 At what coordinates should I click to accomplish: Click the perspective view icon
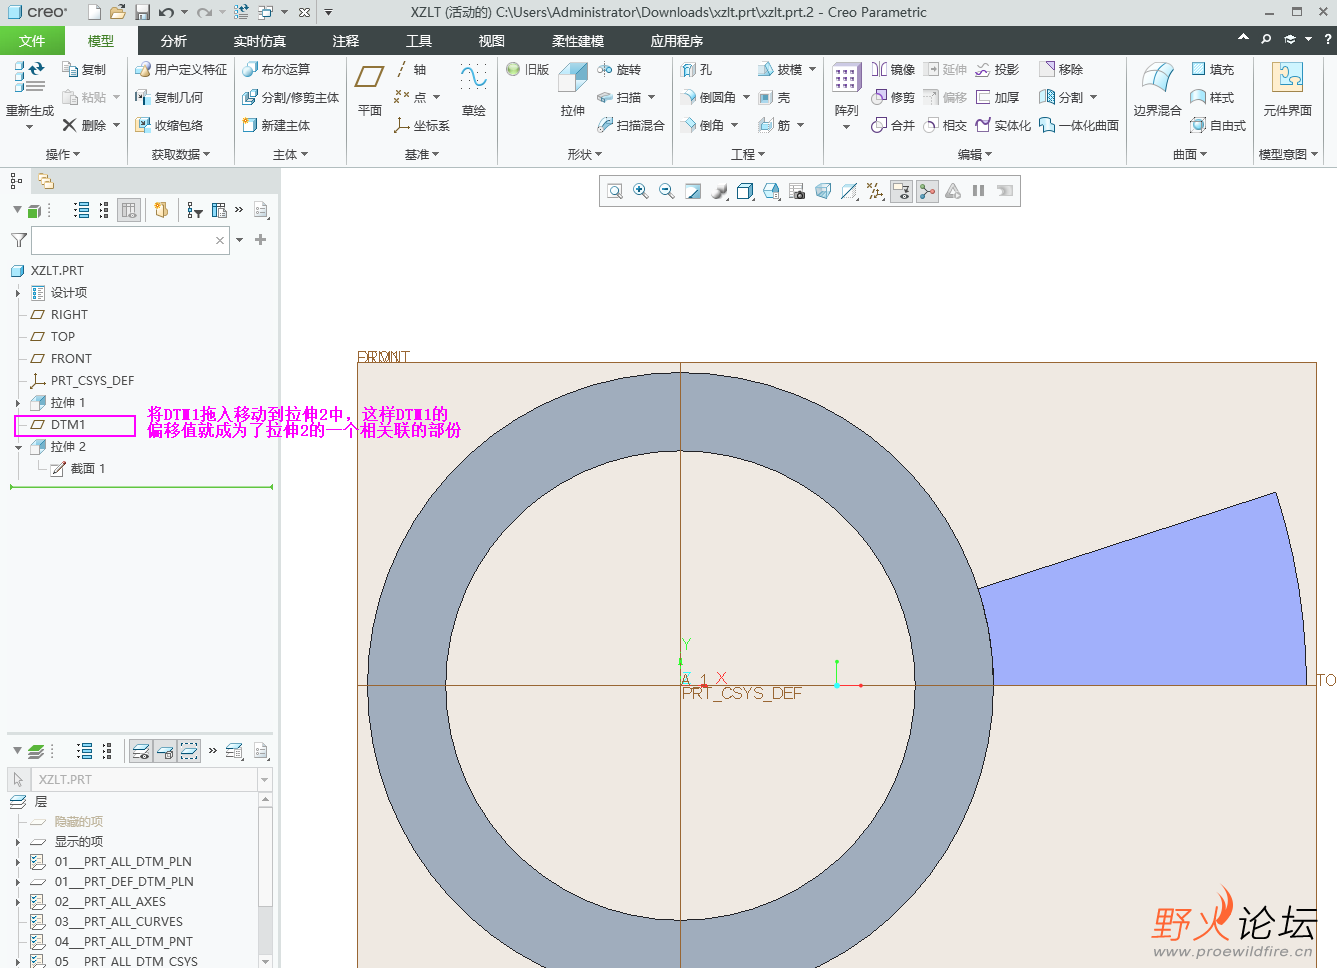click(x=823, y=191)
